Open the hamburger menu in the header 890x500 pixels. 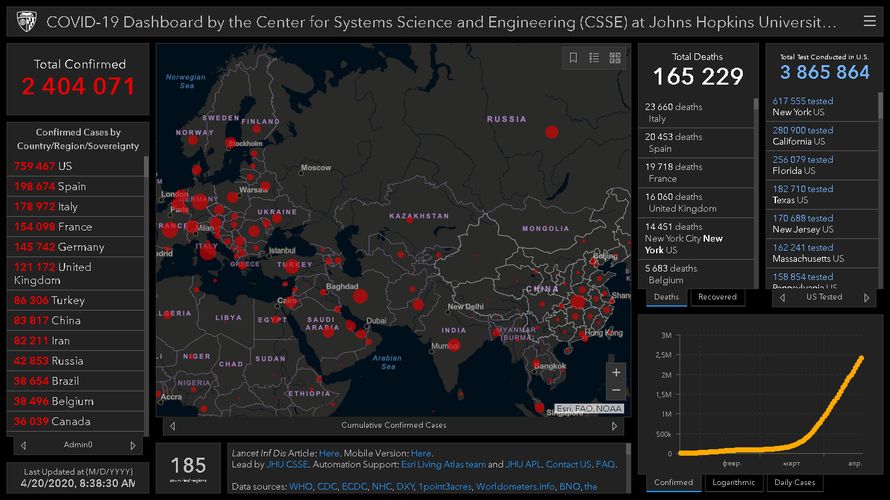(868, 21)
